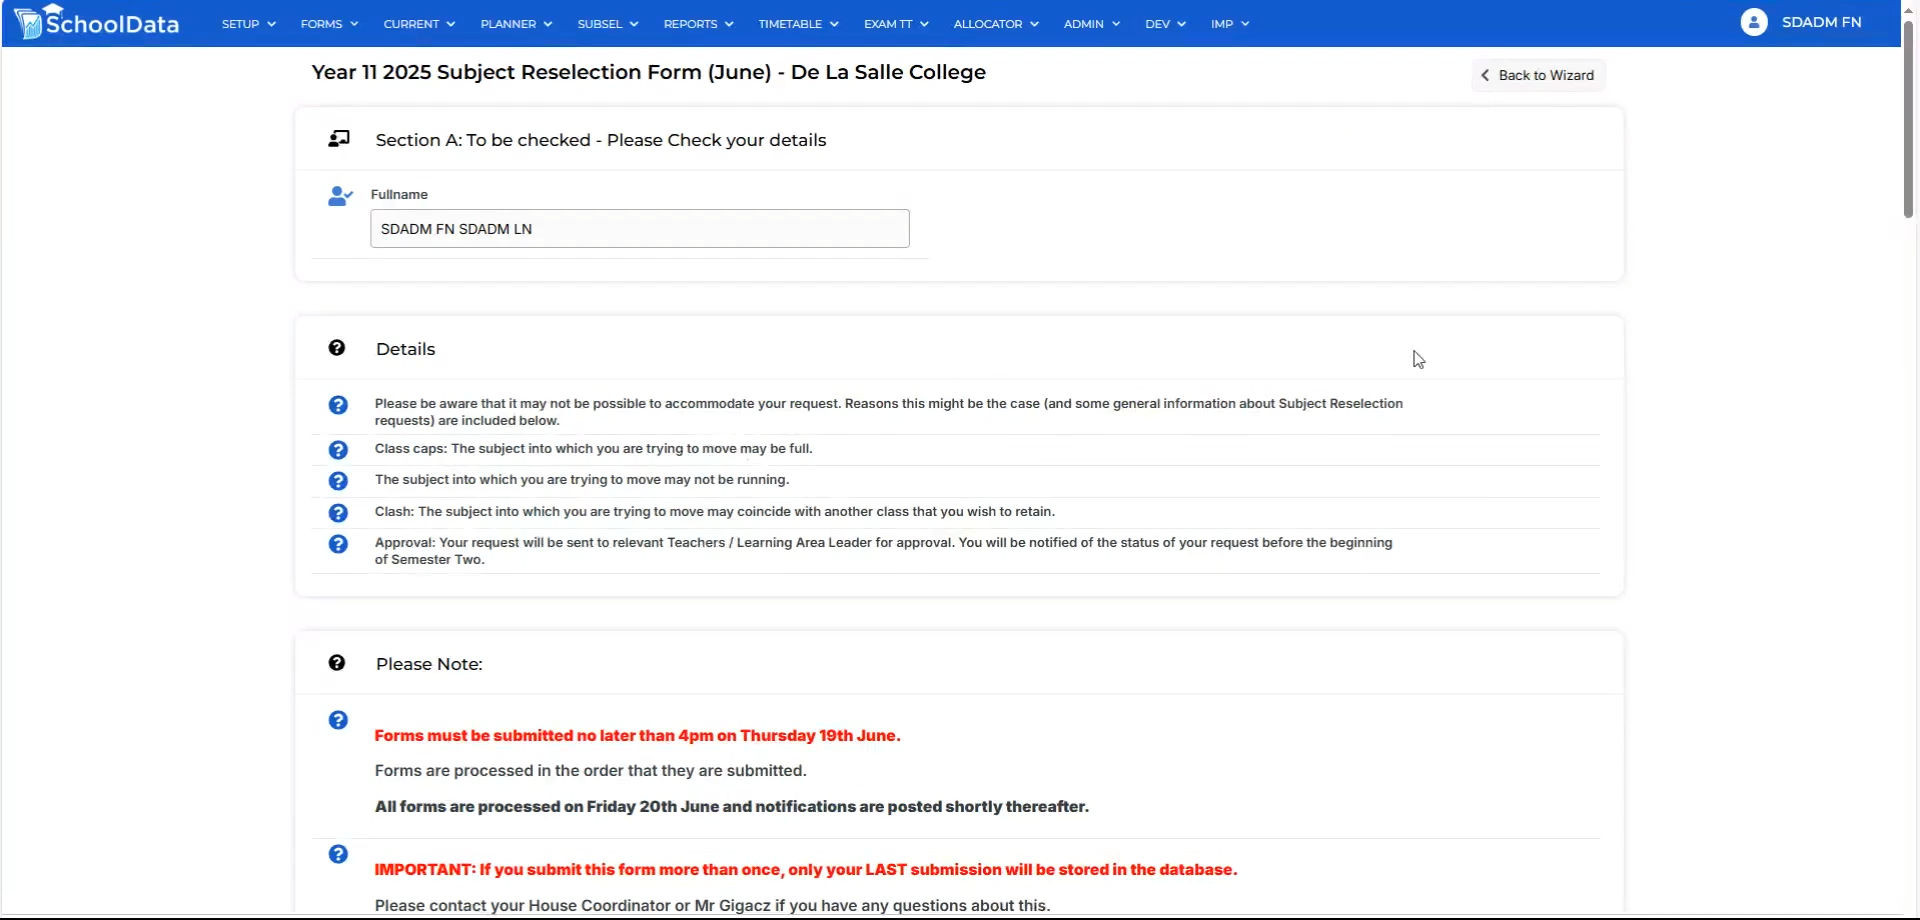The height and width of the screenshot is (920, 1920).
Task: Open the EXAM TT menu
Action: [896, 24]
